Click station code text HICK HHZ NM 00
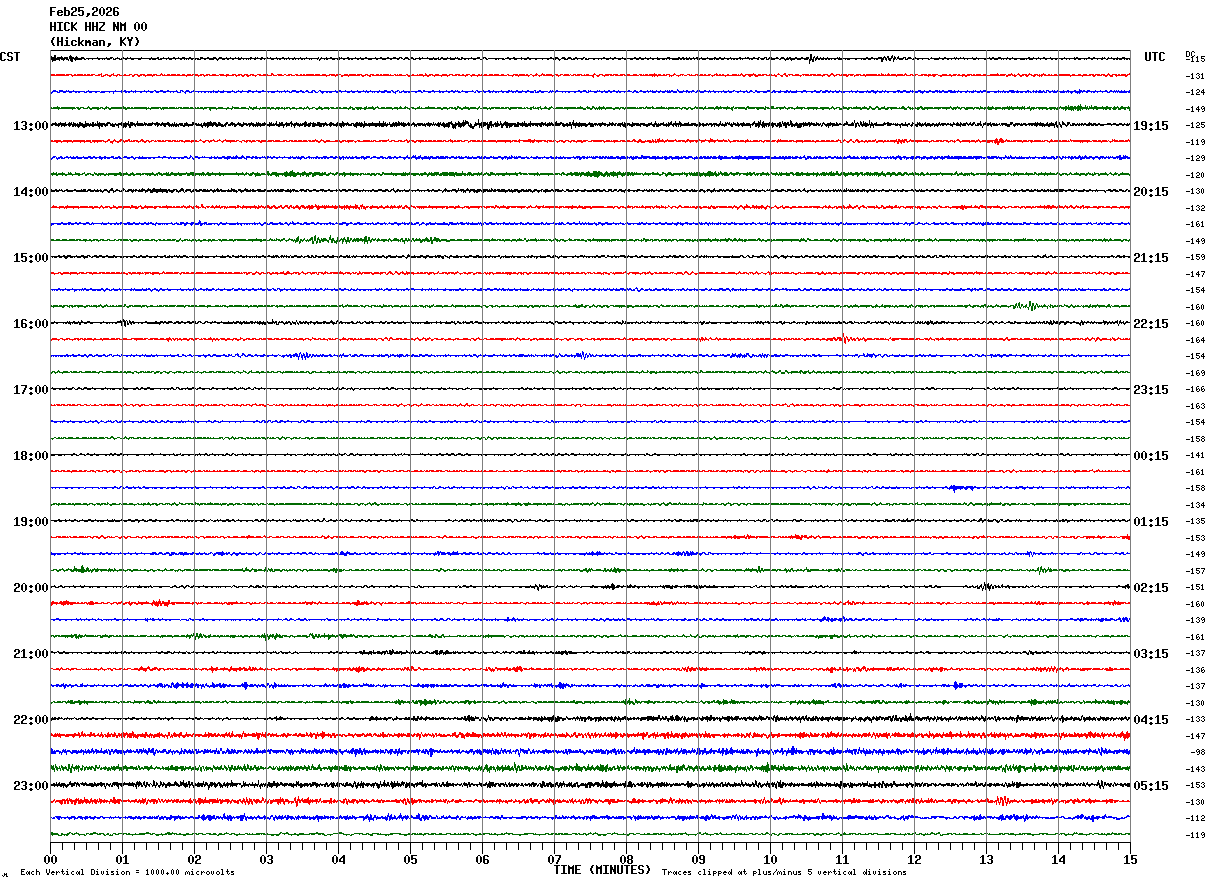 coord(98,27)
